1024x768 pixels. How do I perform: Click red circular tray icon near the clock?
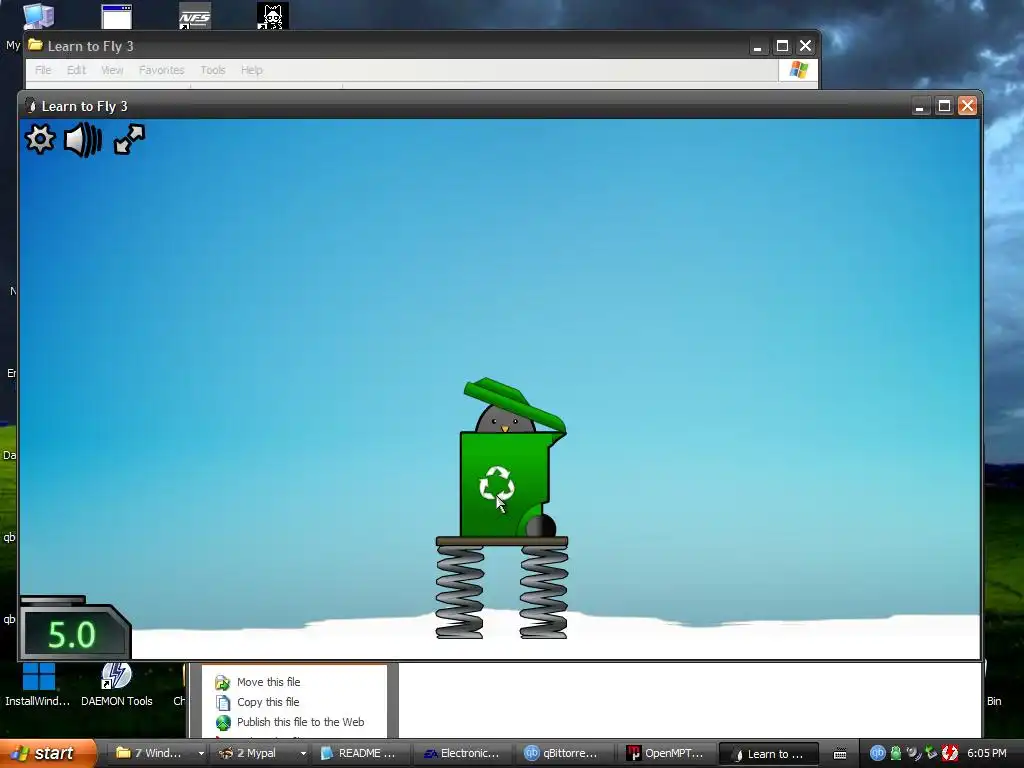[x=950, y=753]
